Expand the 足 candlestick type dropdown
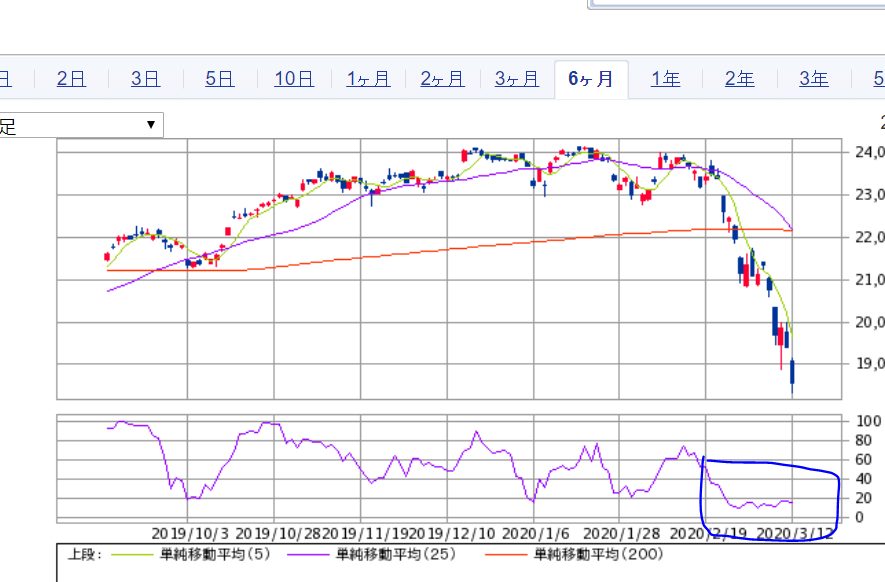Viewport: 885px width, 582px height. 81,125
